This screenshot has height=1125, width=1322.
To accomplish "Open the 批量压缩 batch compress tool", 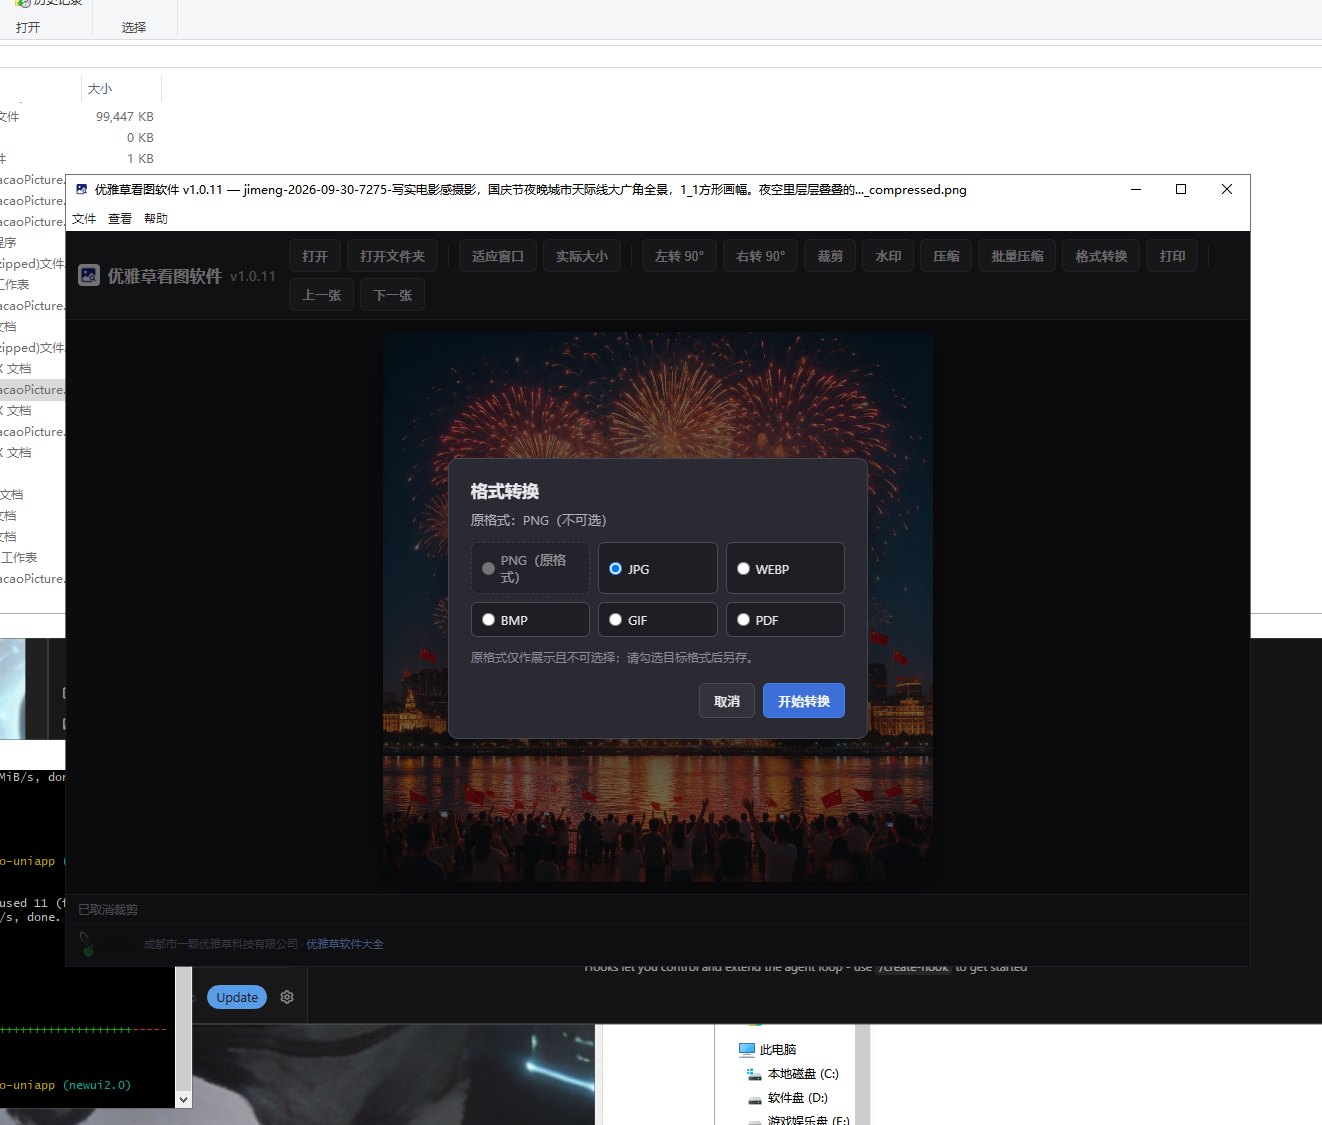I will tap(1017, 256).
